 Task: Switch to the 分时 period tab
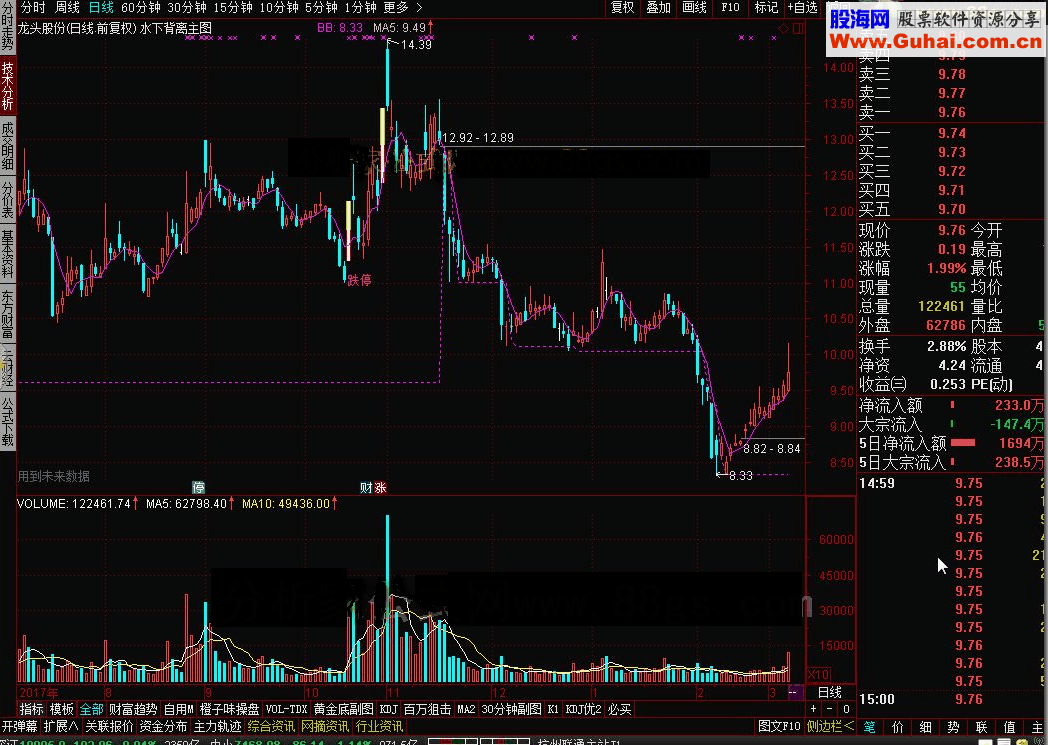click(x=33, y=7)
